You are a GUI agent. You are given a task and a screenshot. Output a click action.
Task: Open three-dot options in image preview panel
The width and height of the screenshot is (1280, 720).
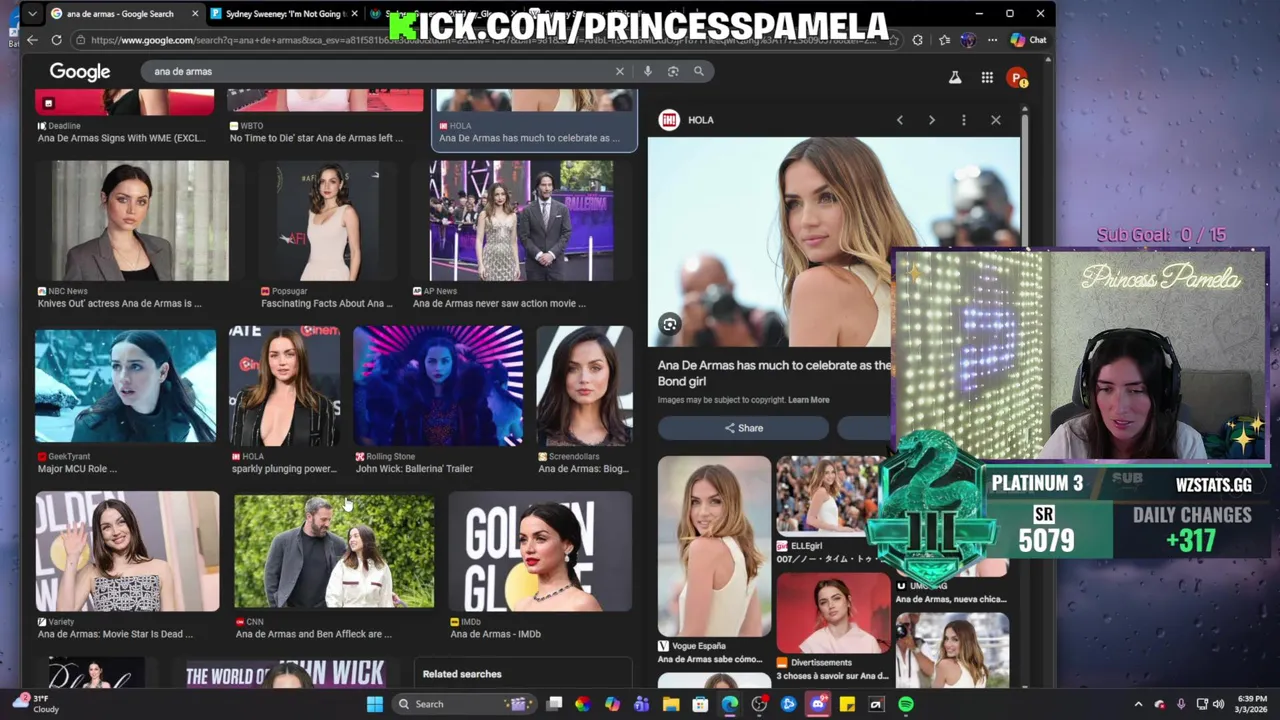pyautogui.click(x=964, y=120)
